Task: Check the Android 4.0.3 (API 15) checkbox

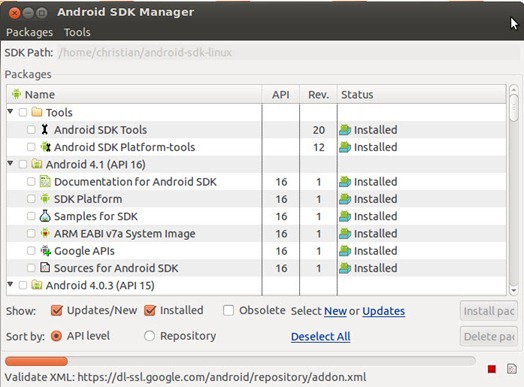Action: tap(23, 285)
